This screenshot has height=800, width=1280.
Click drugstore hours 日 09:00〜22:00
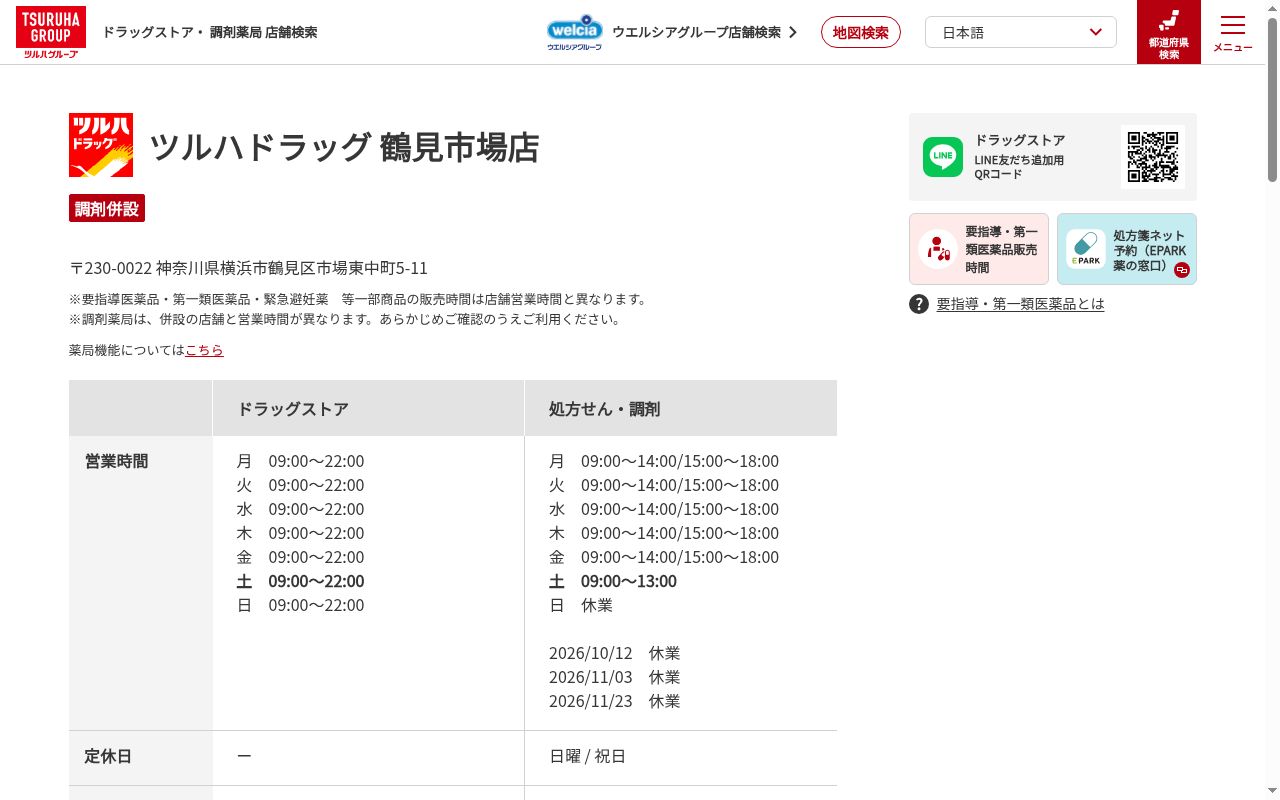(x=301, y=605)
